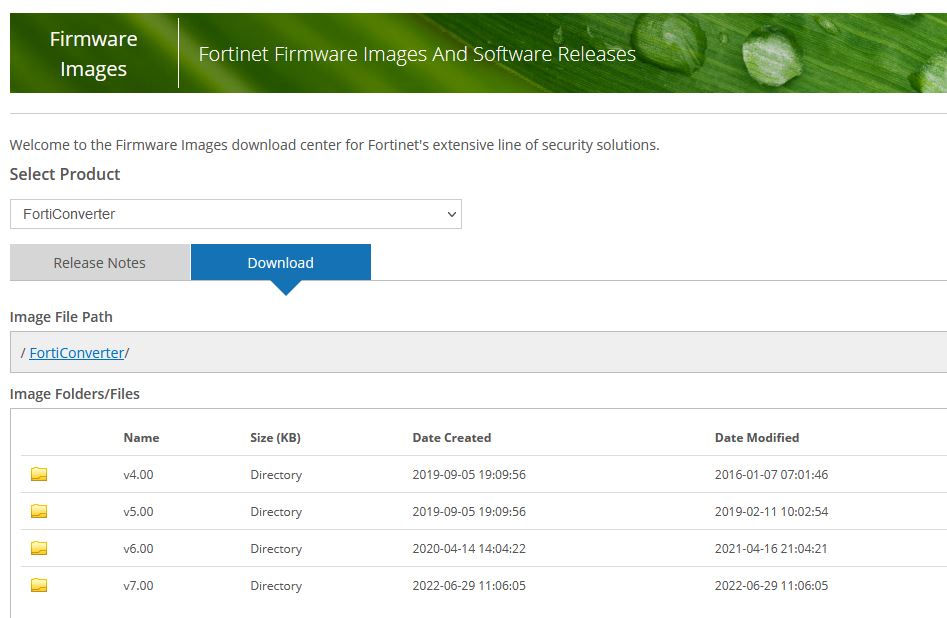Open the product selector showing FortiConverter
The height and width of the screenshot is (618, 947).
tap(235, 213)
